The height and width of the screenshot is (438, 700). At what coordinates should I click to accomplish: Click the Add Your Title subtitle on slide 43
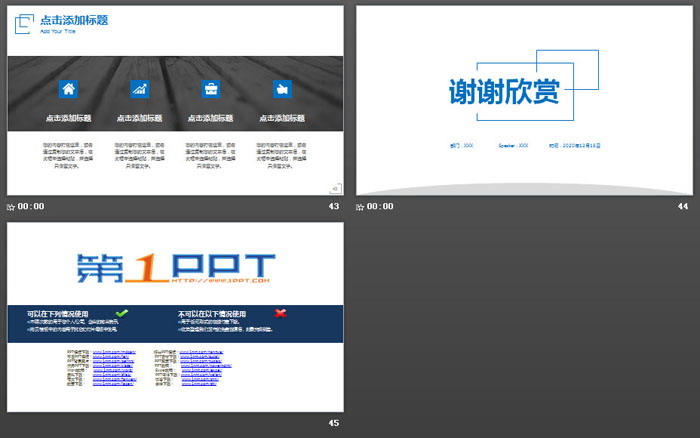click(x=58, y=31)
